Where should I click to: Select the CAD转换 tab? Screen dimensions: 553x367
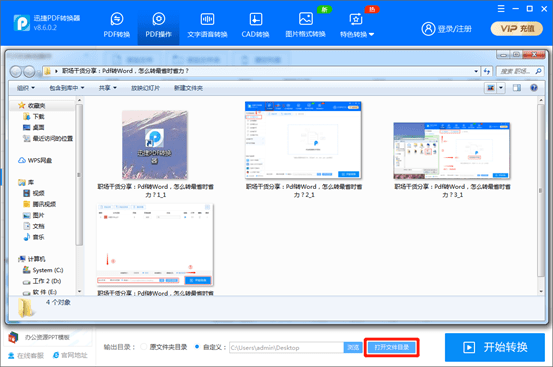(255, 25)
